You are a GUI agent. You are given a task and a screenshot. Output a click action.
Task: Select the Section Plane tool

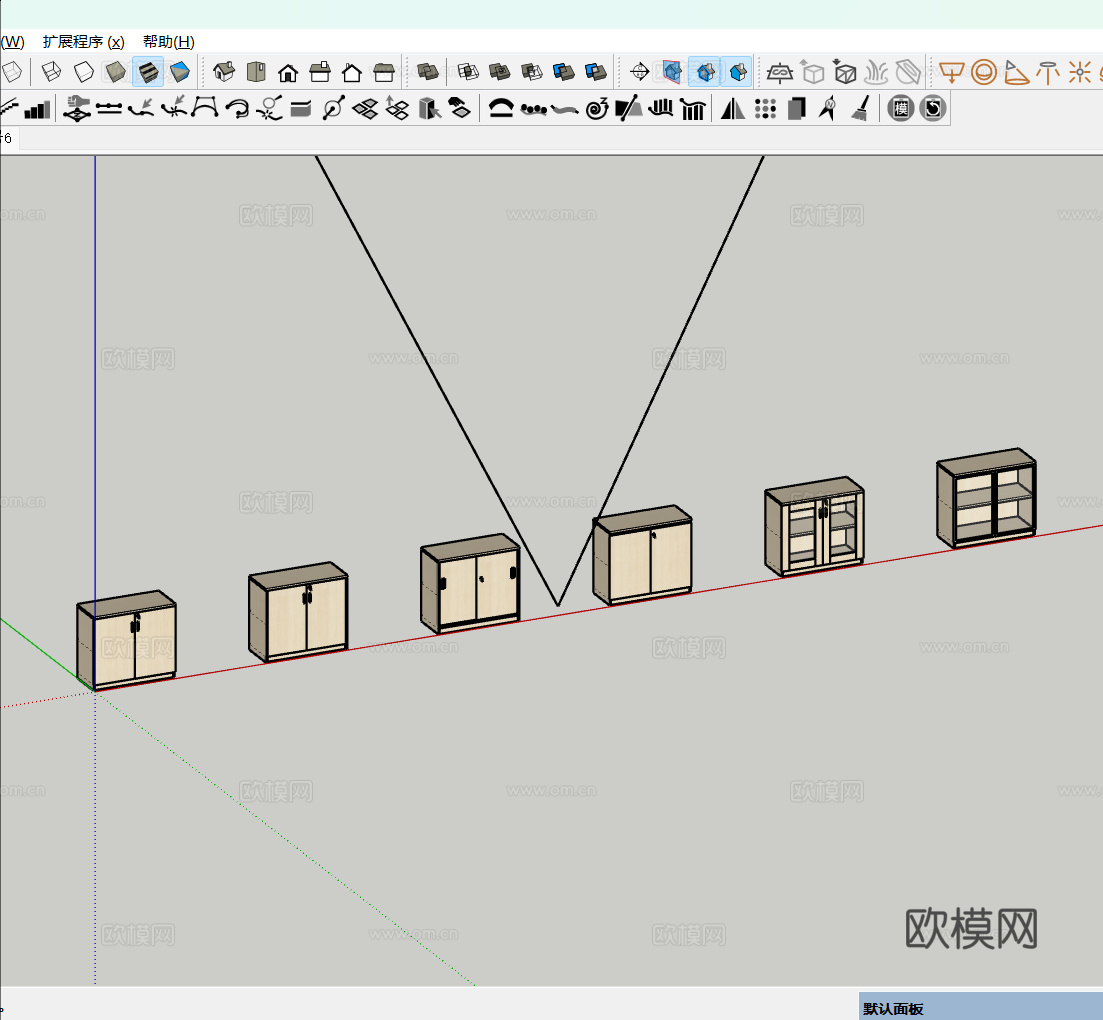coord(640,72)
